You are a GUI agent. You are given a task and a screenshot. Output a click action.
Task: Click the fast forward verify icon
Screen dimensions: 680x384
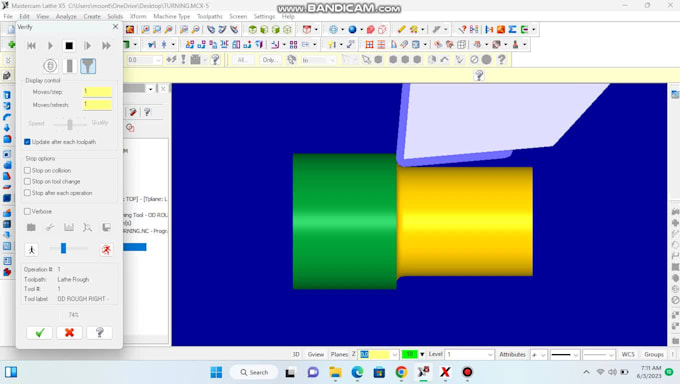tap(106, 46)
